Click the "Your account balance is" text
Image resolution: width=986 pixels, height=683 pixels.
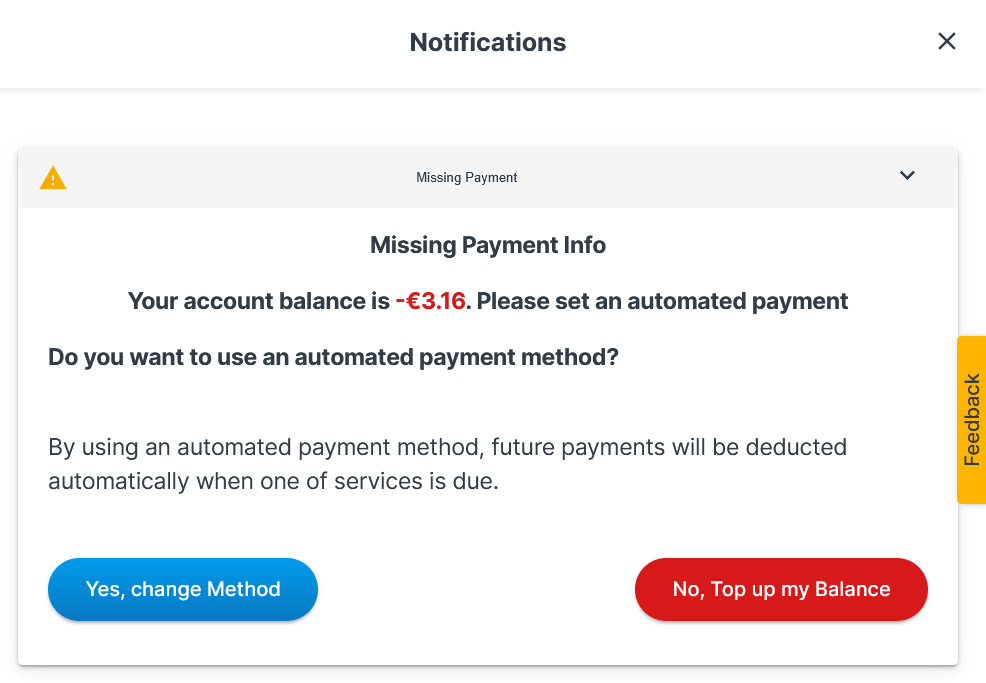[258, 301]
